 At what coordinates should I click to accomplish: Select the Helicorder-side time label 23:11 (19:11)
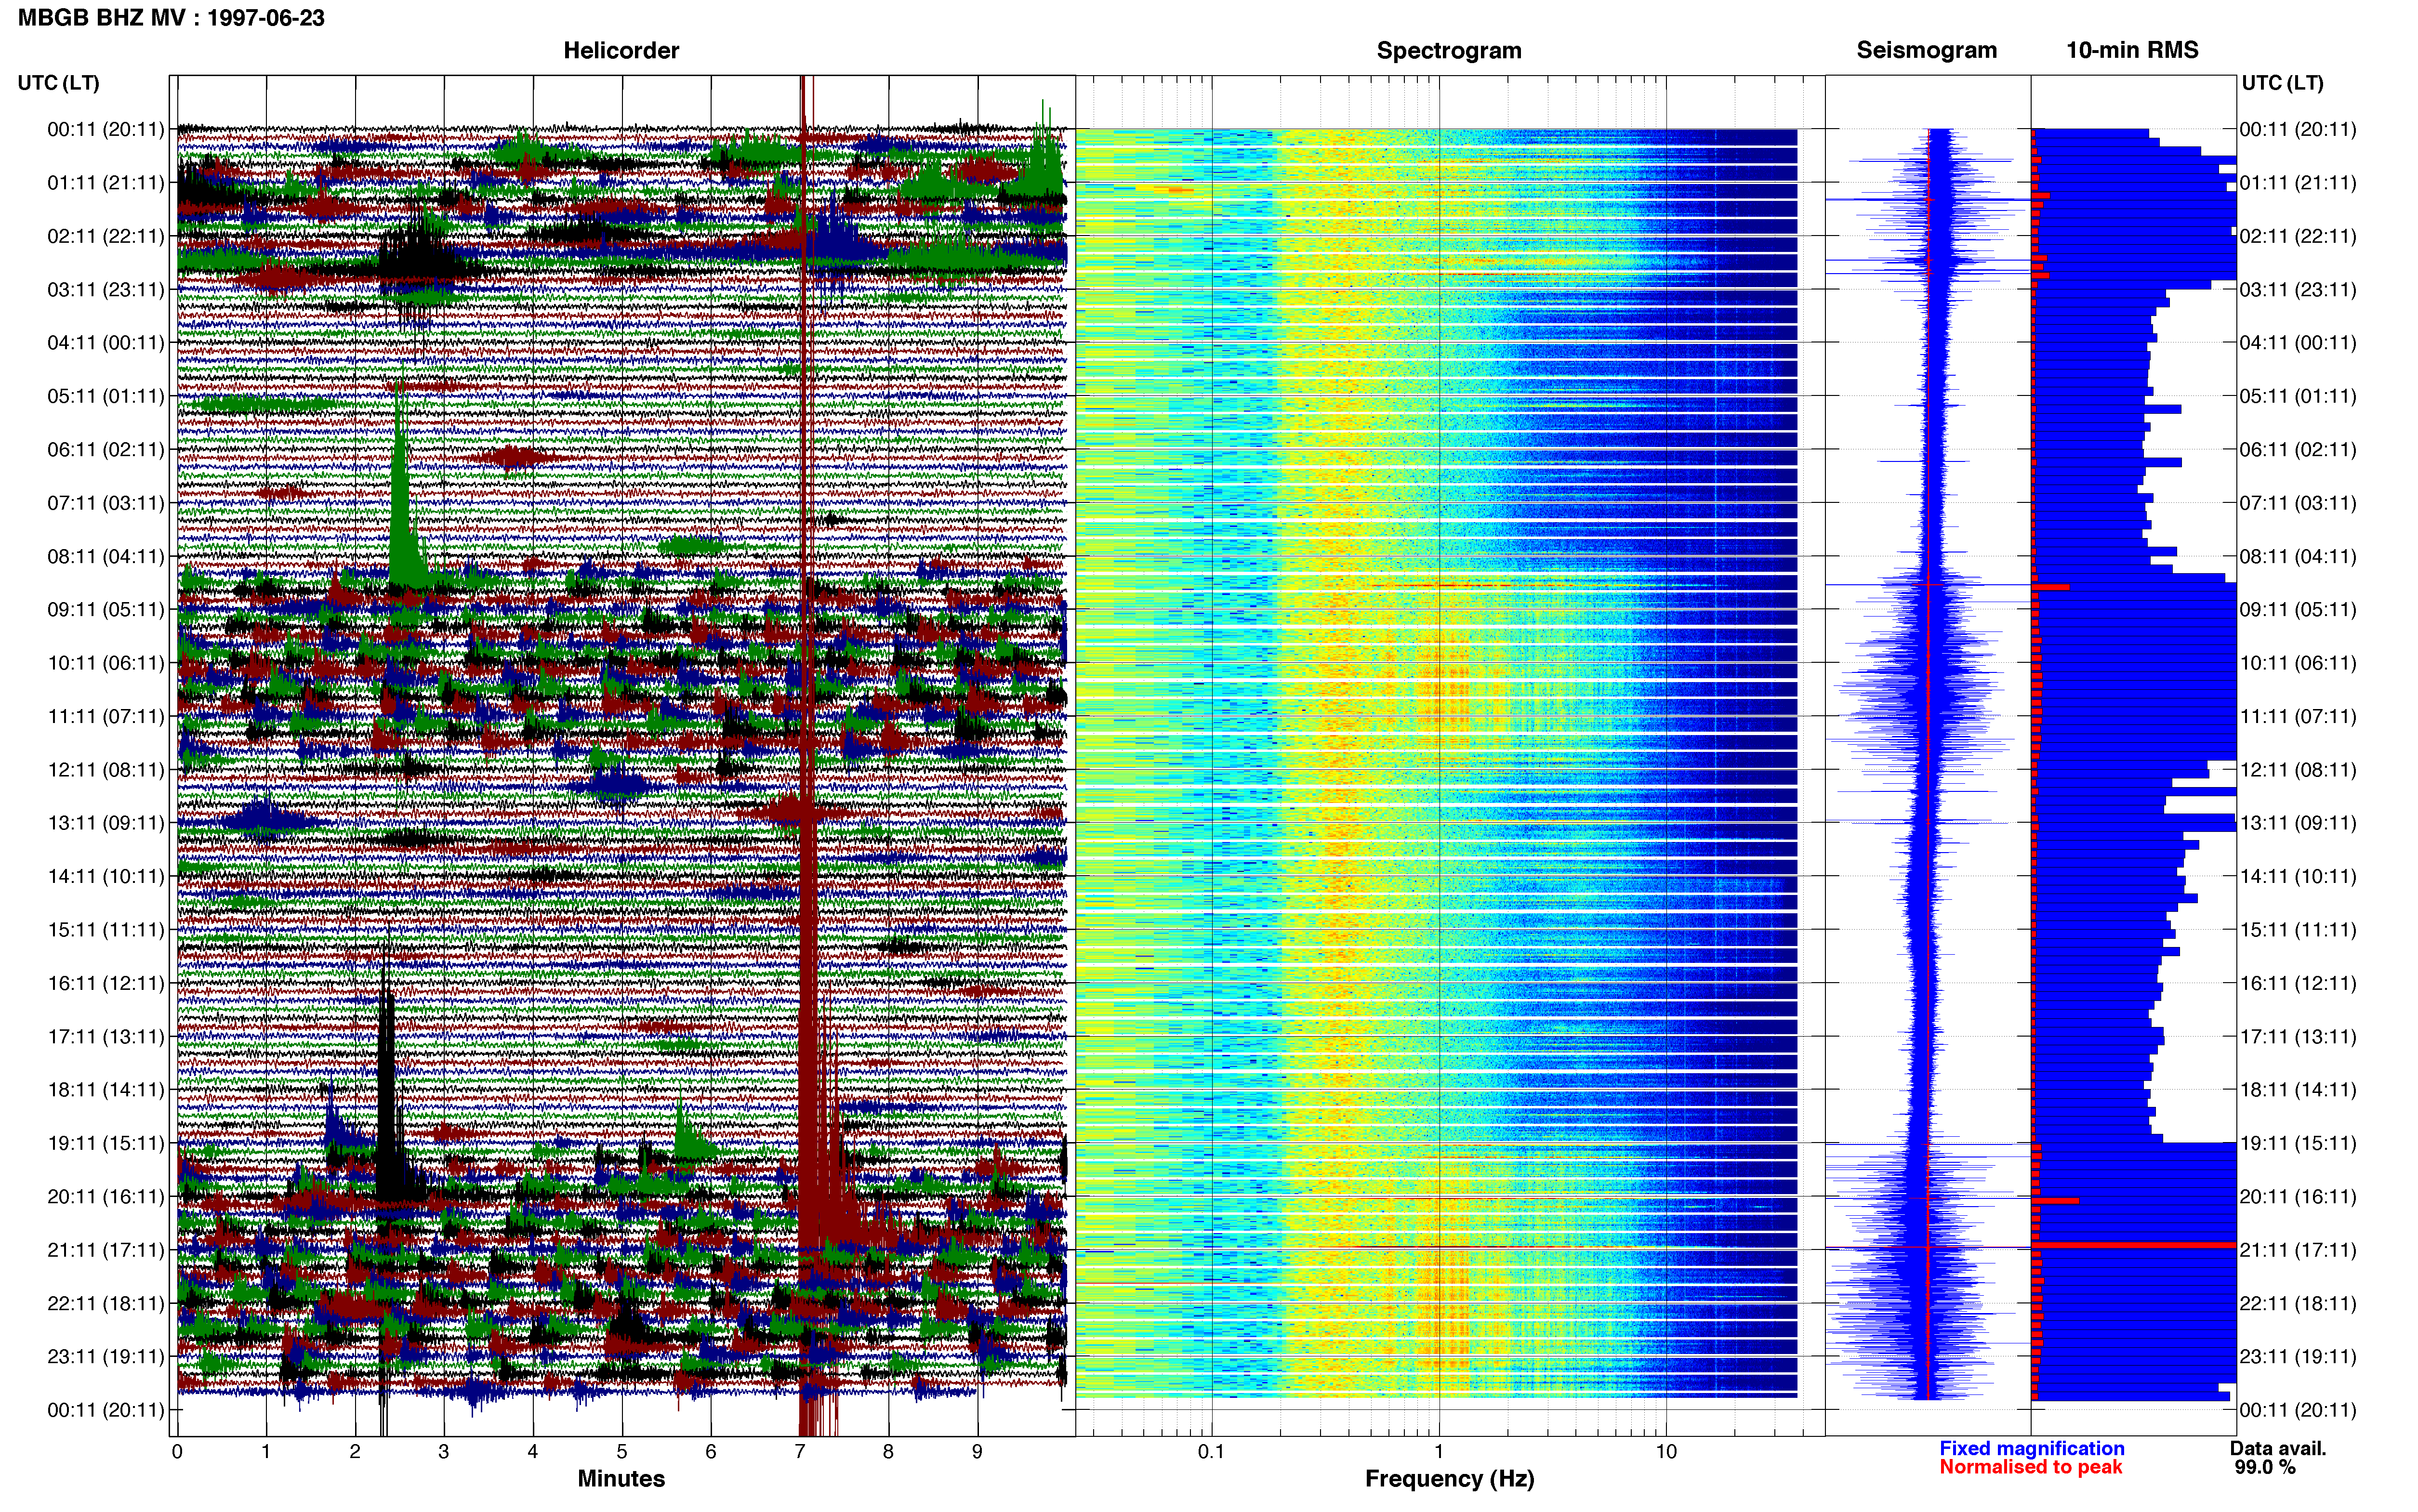[x=105, y=1356]
